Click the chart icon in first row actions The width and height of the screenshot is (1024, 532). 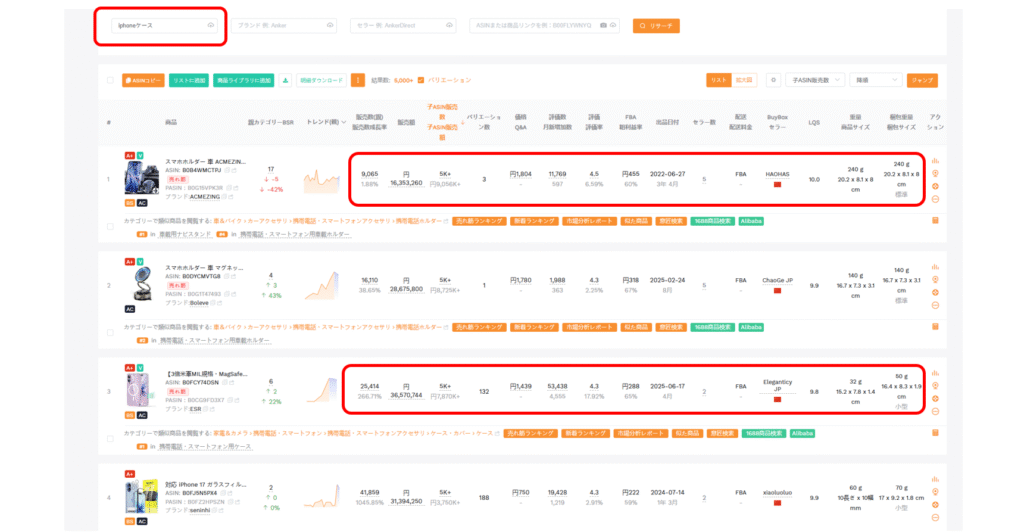click(x=935, y=161)
